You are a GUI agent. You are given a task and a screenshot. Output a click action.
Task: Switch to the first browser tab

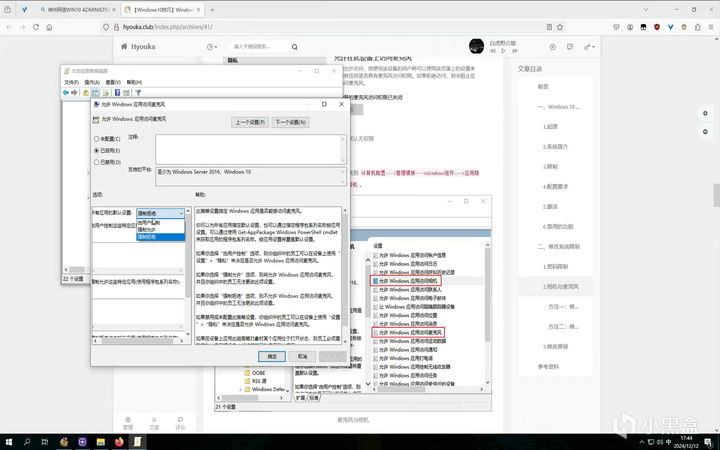(x=77, y=9)
